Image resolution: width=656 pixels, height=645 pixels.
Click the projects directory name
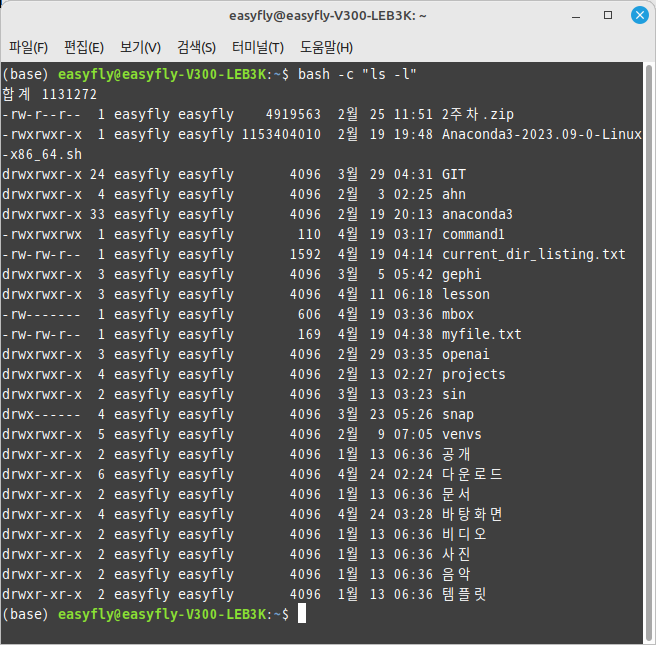[474, 374]
